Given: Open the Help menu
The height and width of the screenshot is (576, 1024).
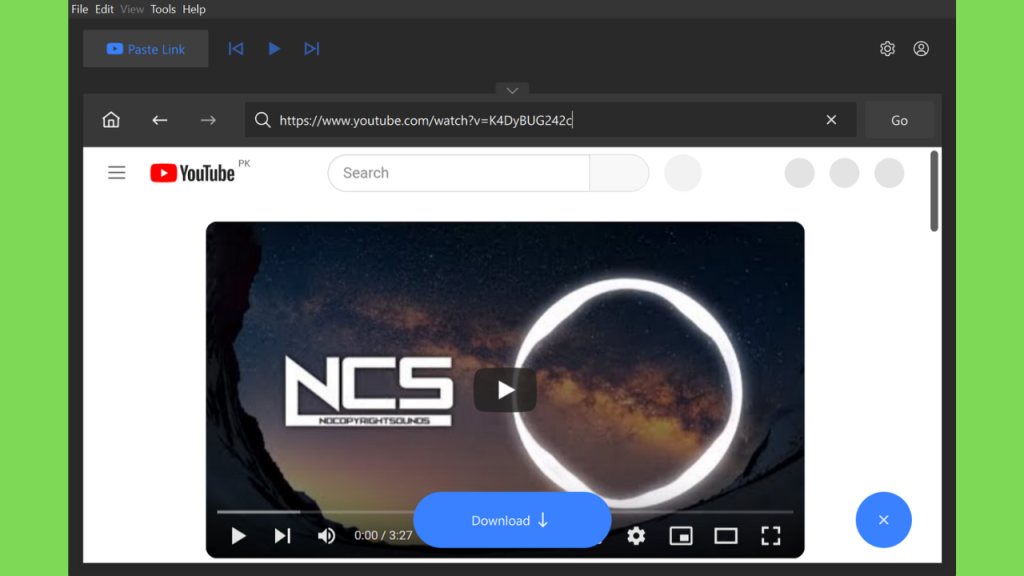Looking at the screenshot, I should click(194, 9).
